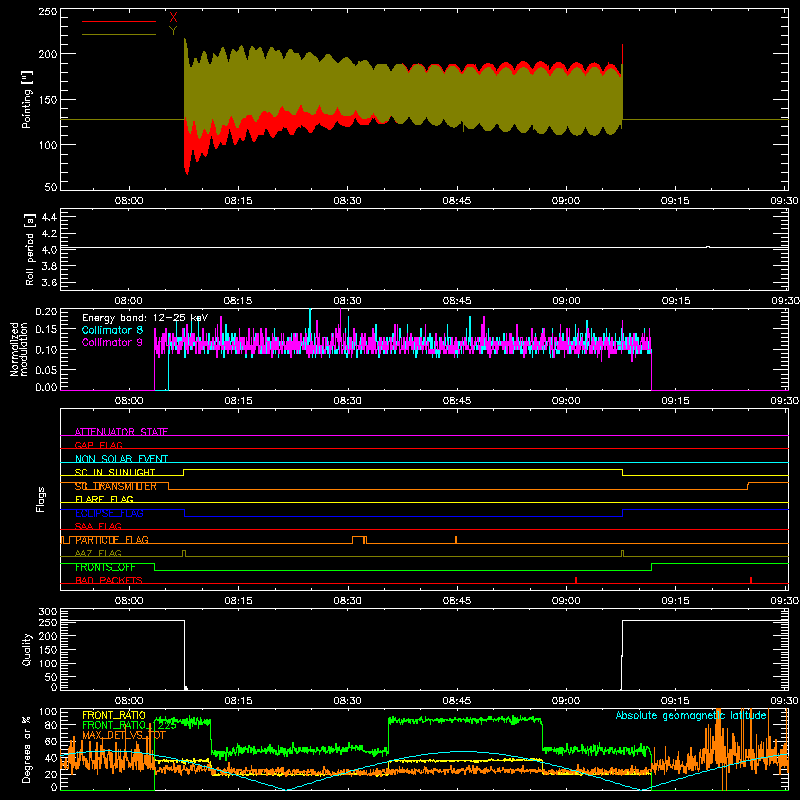Screen dimensions: 800x800
Task: Click the 'Roll period [s]' axis title
Action: coord(29,249)
